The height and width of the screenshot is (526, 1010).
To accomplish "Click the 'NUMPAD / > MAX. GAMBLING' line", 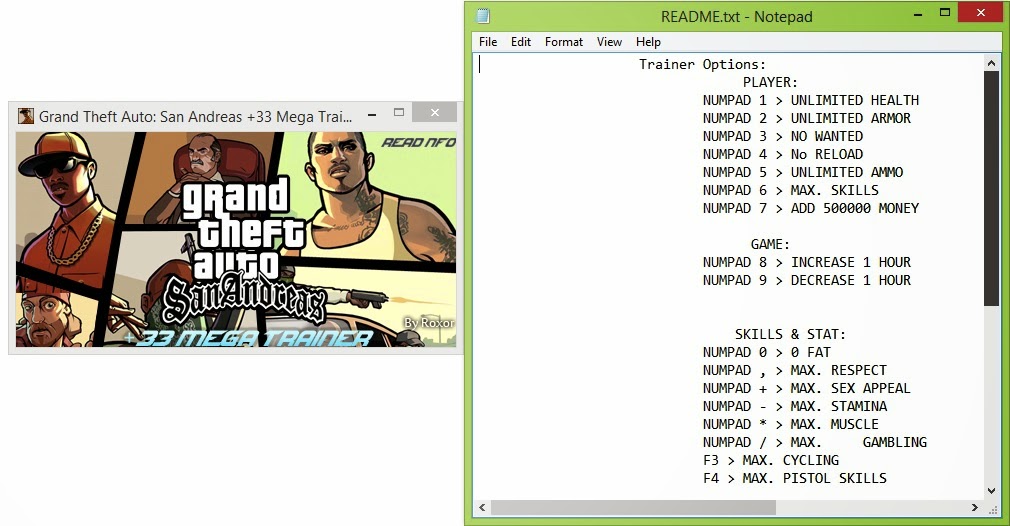I will 815,443.
